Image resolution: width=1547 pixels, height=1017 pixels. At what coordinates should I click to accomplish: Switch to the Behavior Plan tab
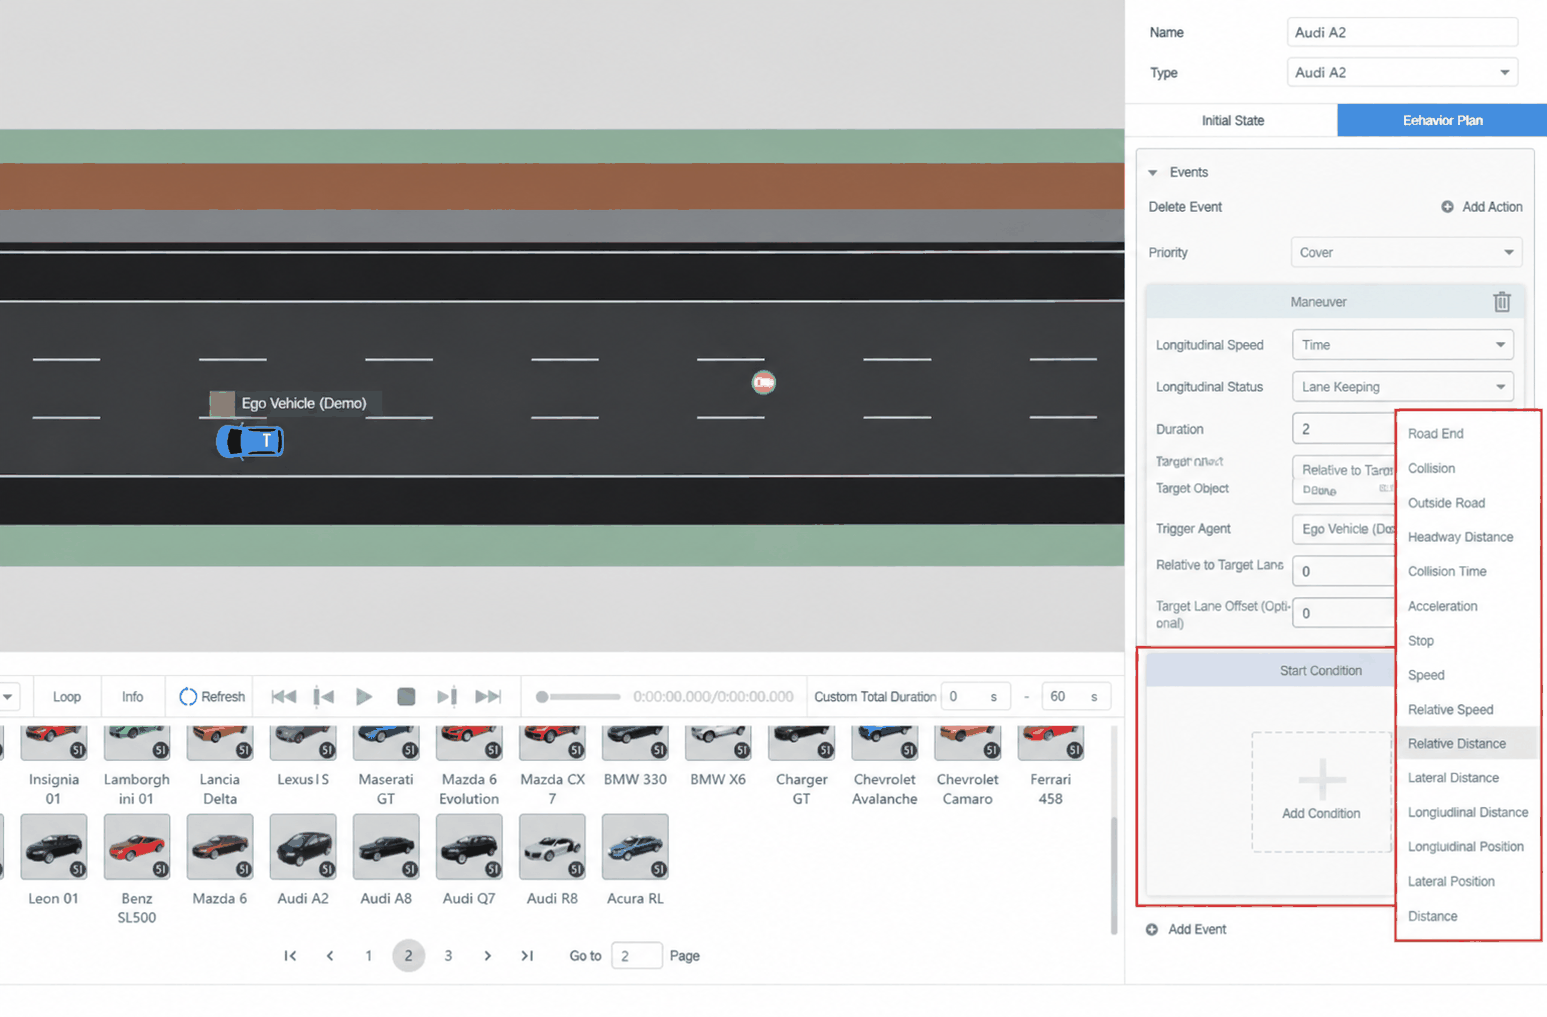point(1442,120)
